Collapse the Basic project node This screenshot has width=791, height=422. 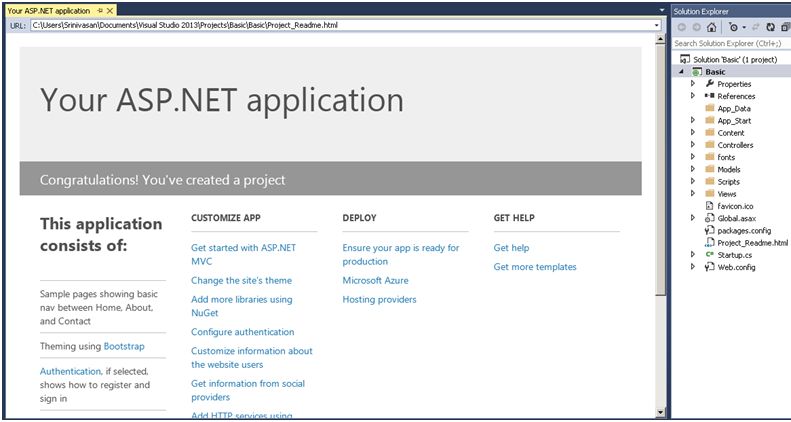[x=682, y=72]
